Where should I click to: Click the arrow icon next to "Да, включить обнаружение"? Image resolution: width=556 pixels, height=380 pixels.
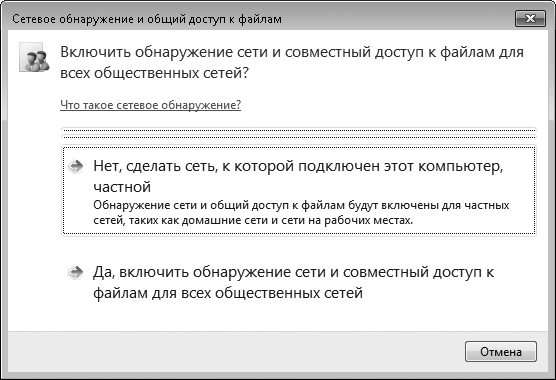coord(76,272)
